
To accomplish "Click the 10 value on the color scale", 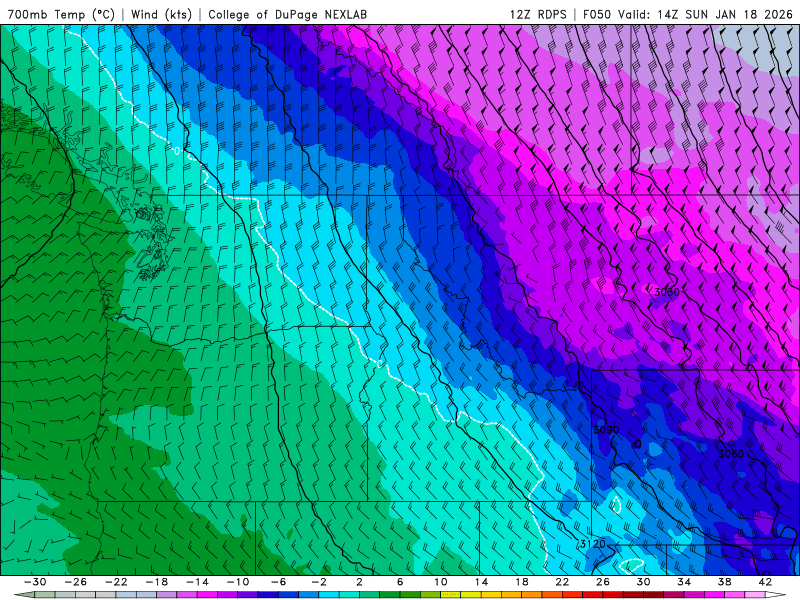I will coord(441,582).
